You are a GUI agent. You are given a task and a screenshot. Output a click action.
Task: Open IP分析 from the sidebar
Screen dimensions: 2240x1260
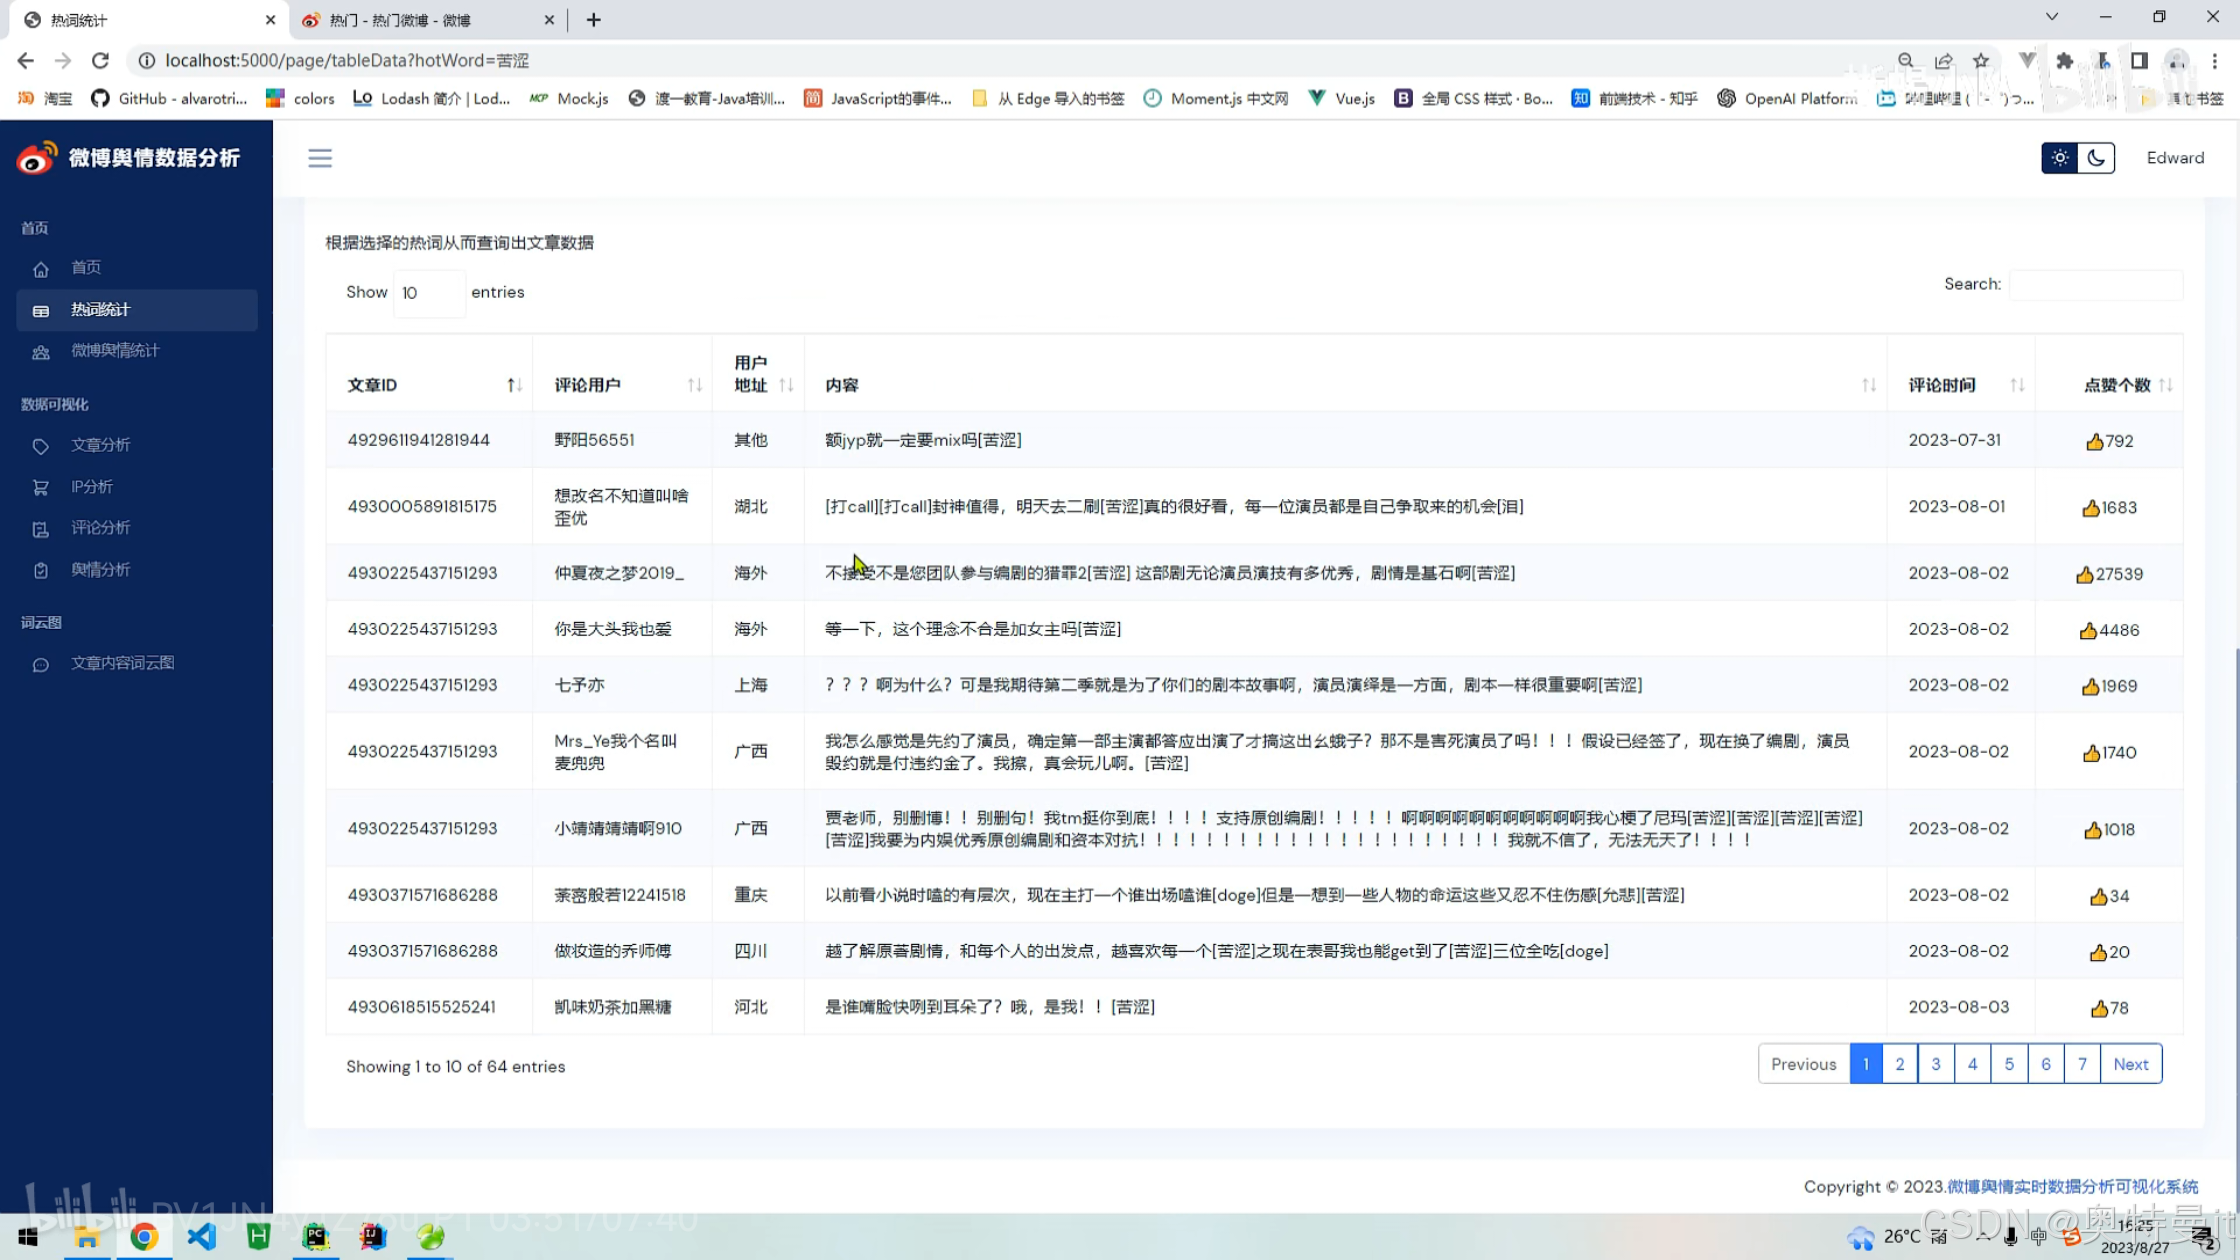point(91,487)
